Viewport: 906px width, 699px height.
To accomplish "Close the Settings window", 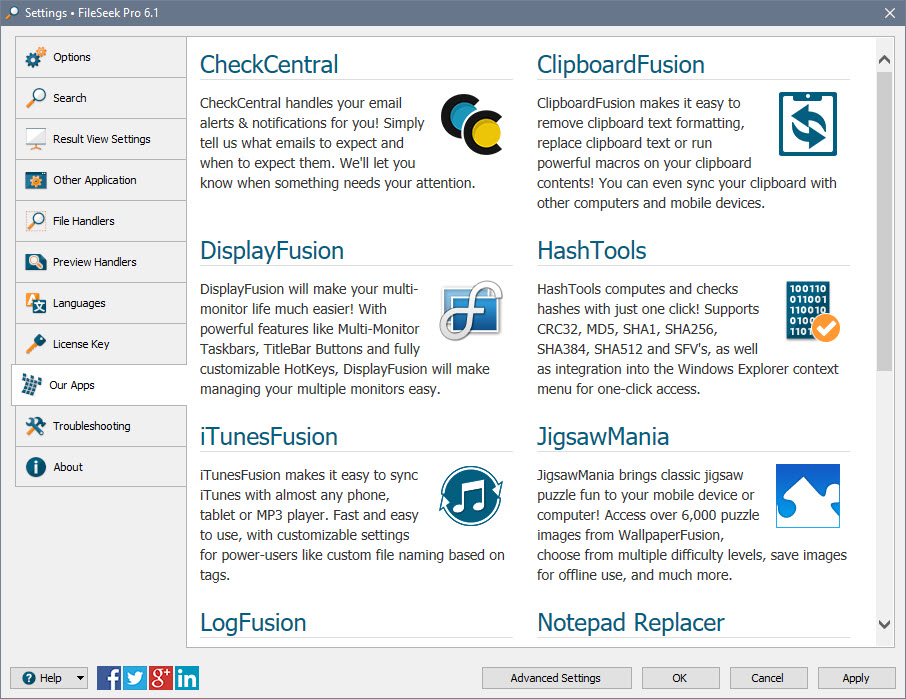I will tap(890, 13).
